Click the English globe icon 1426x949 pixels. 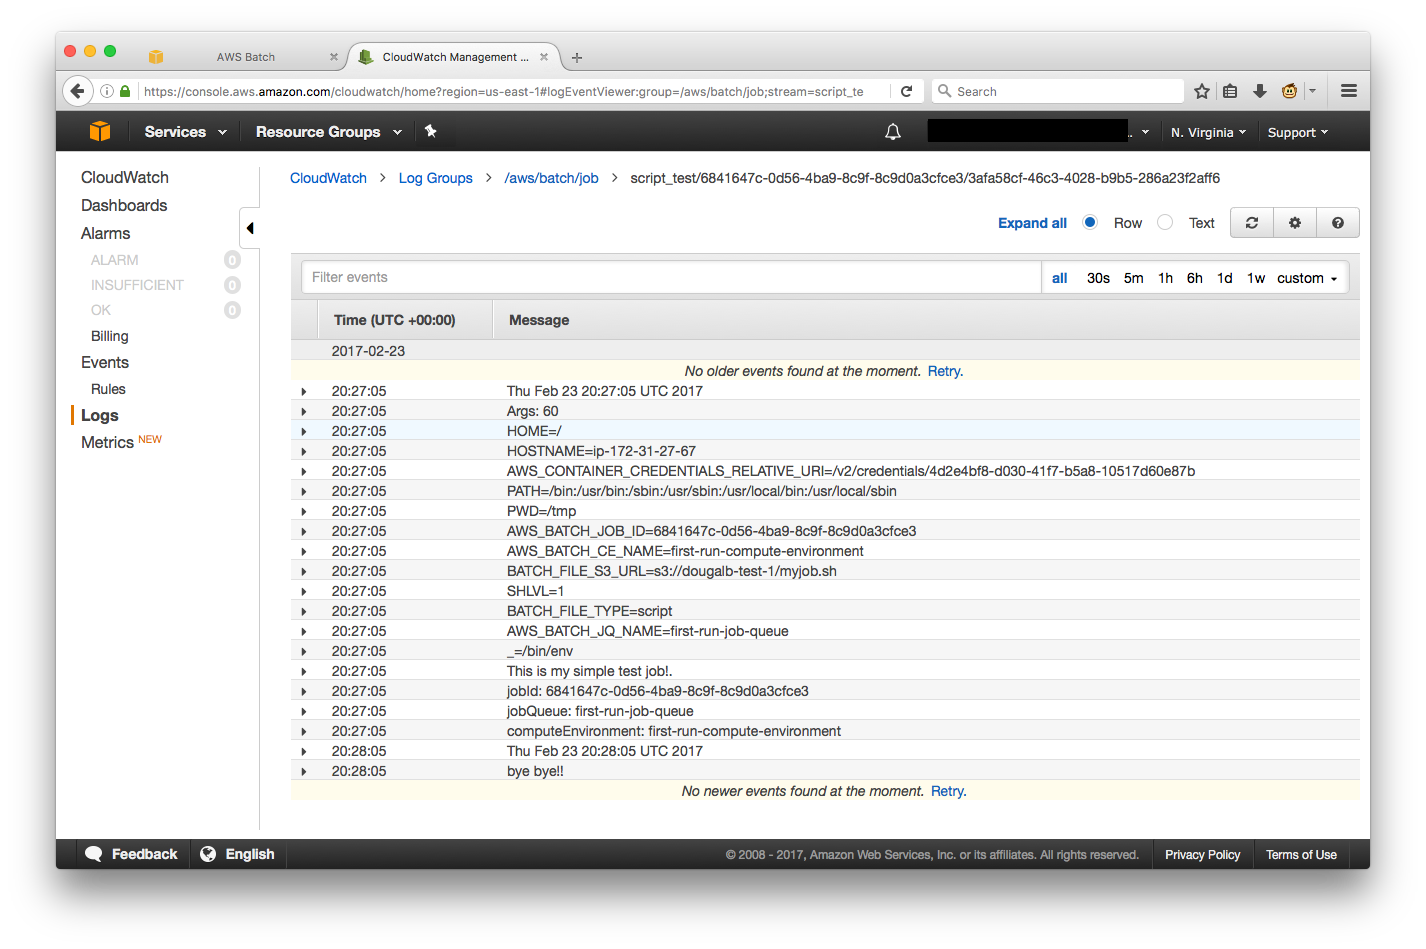click(208, 854)
